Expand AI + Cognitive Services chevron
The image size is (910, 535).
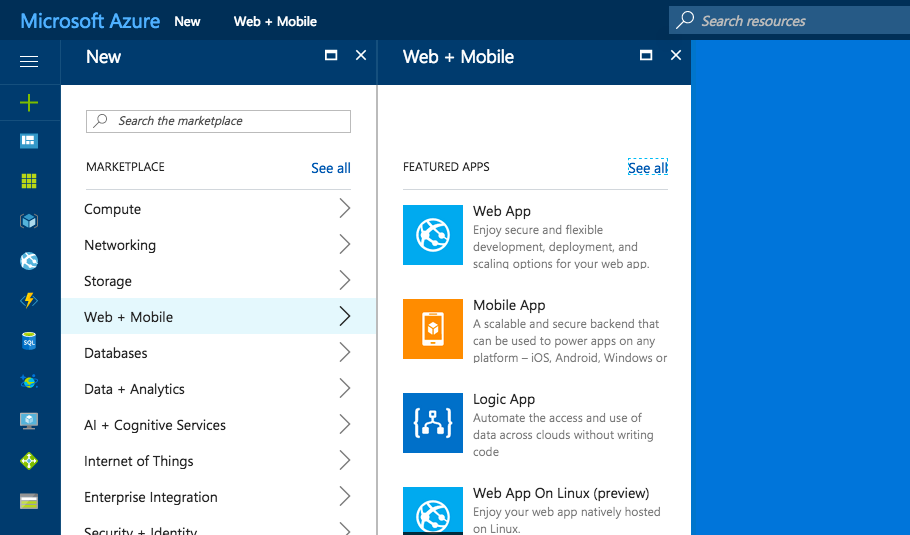pos(345,424)
